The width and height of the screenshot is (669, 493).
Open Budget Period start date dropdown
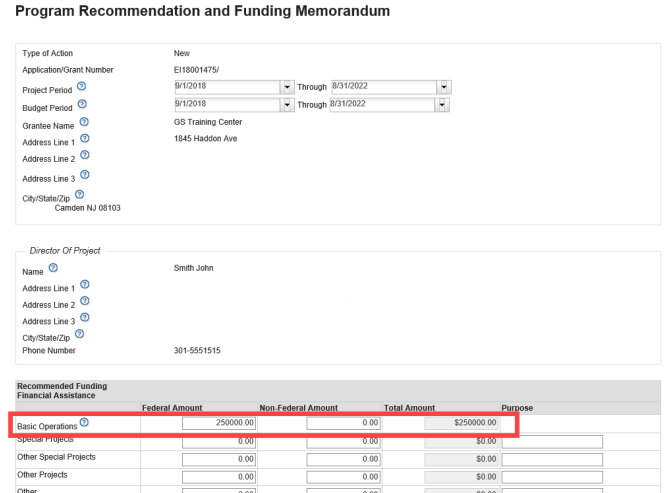click(x=286, y=105)
